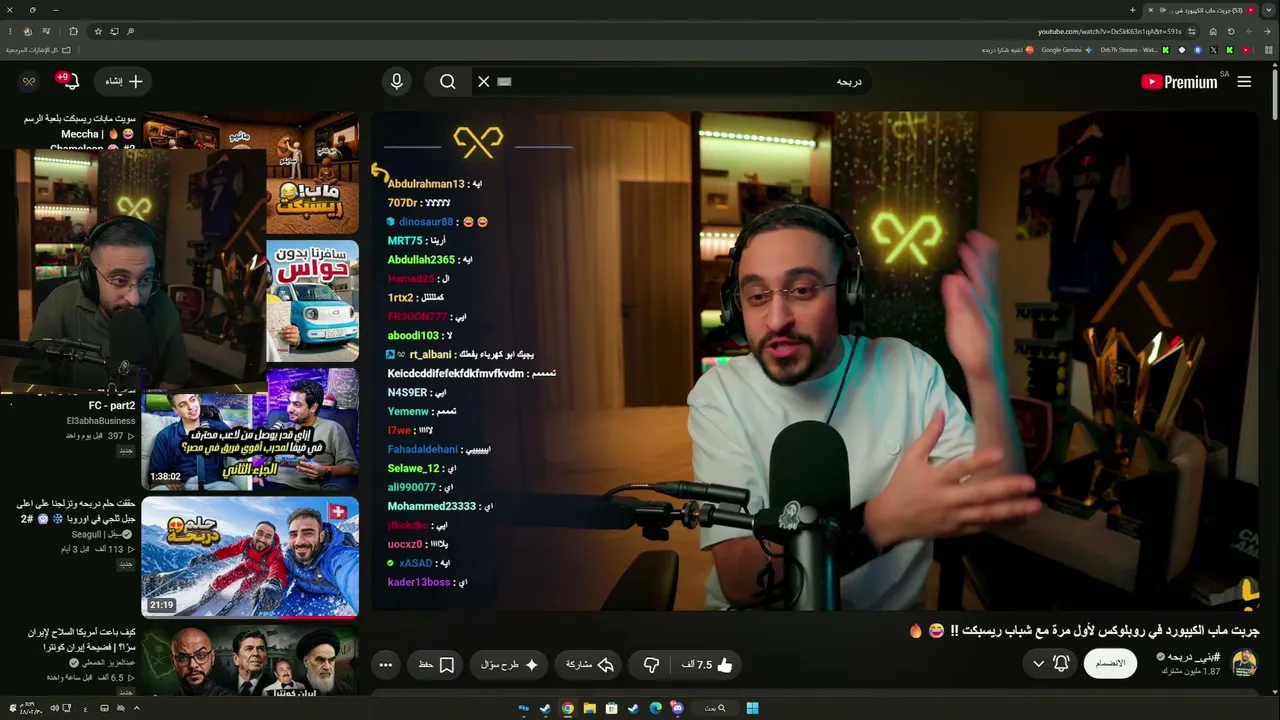This screenshot has width=1280, height=720.
Task: Open the كيف باعت أمريكا السلاح video title
Action: [x=83, y=640]
